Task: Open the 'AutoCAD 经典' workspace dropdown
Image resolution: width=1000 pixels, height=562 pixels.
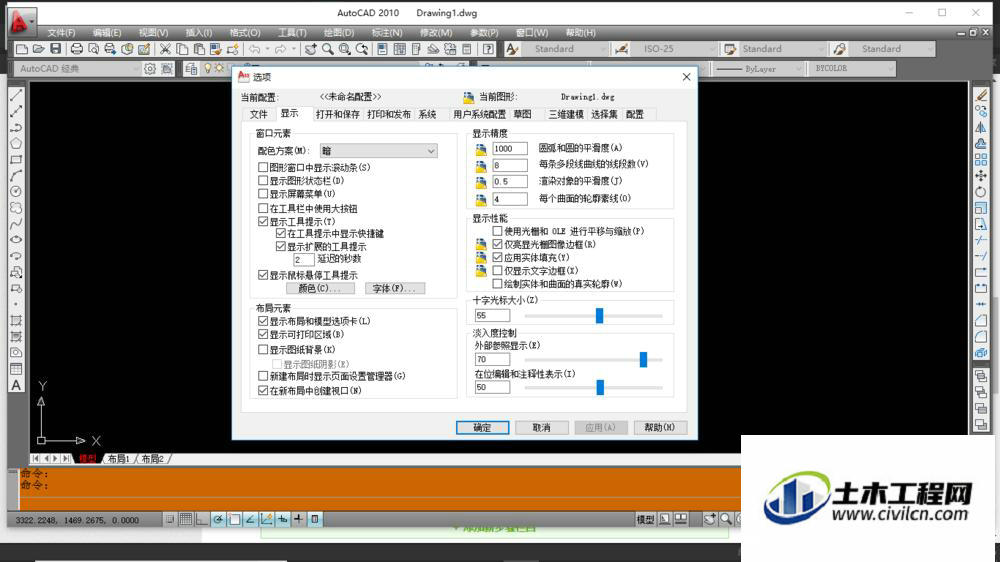Action: click(77, 69)
